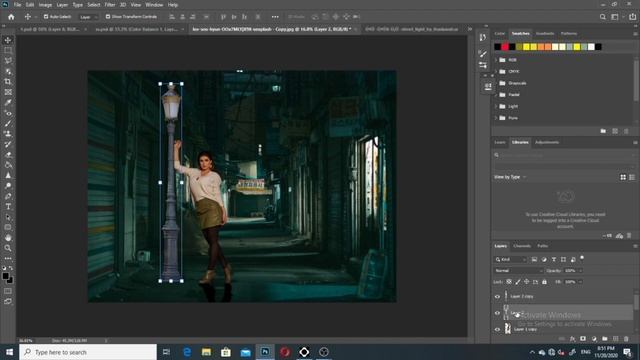The height and width of the screenshot is (360, 640).
Task: Select the Lasso tool
Action: [x=8, y=60]
